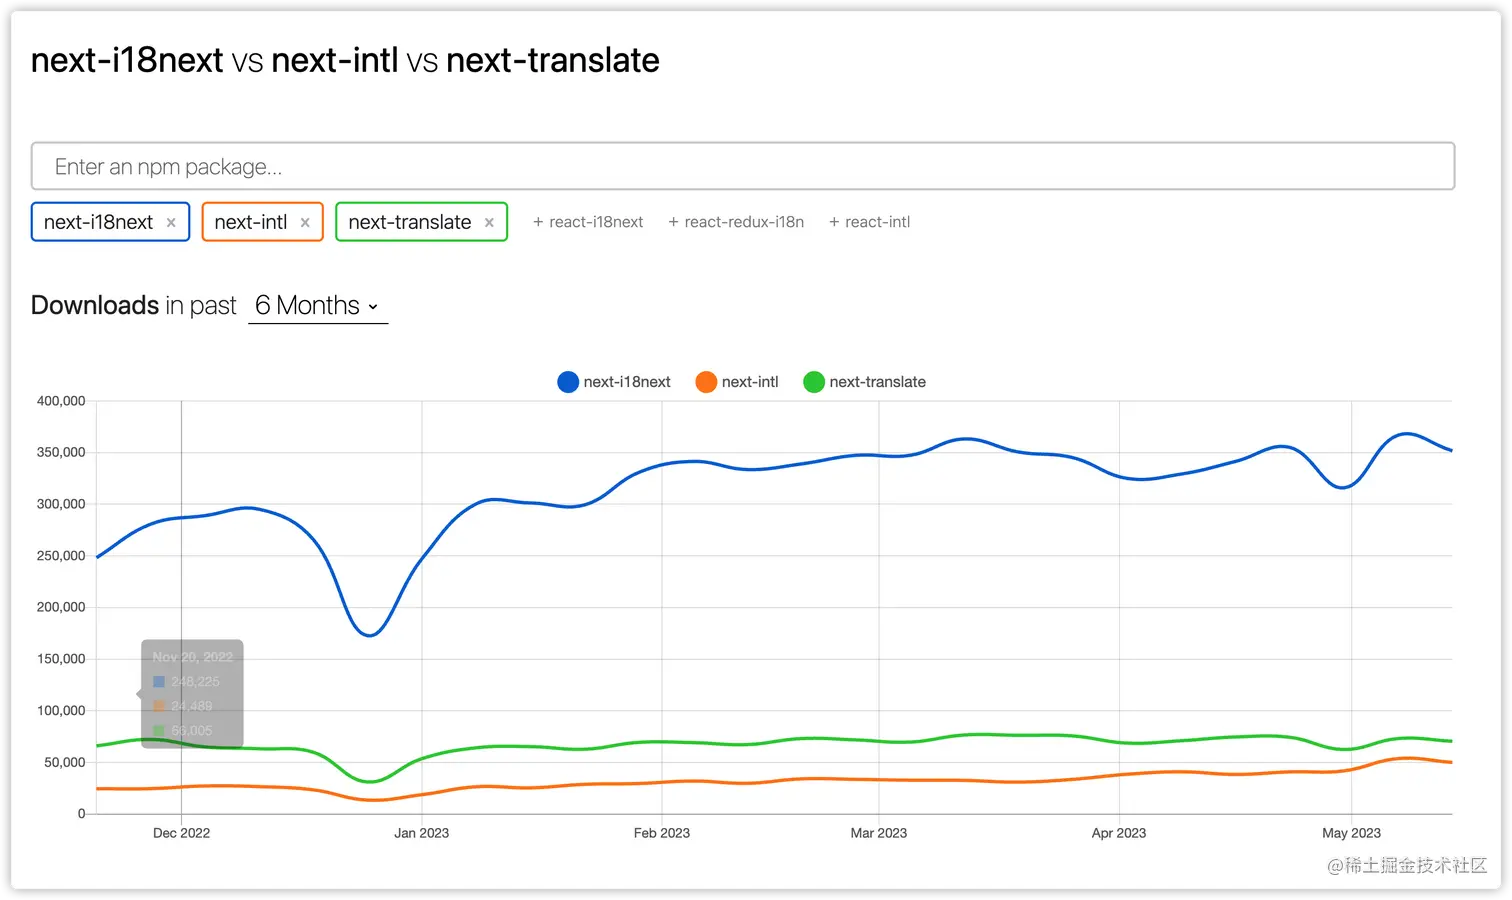The image size is (1512, 900).
Task: Click the next-i18next legend label
Action: tap(627, 382)
